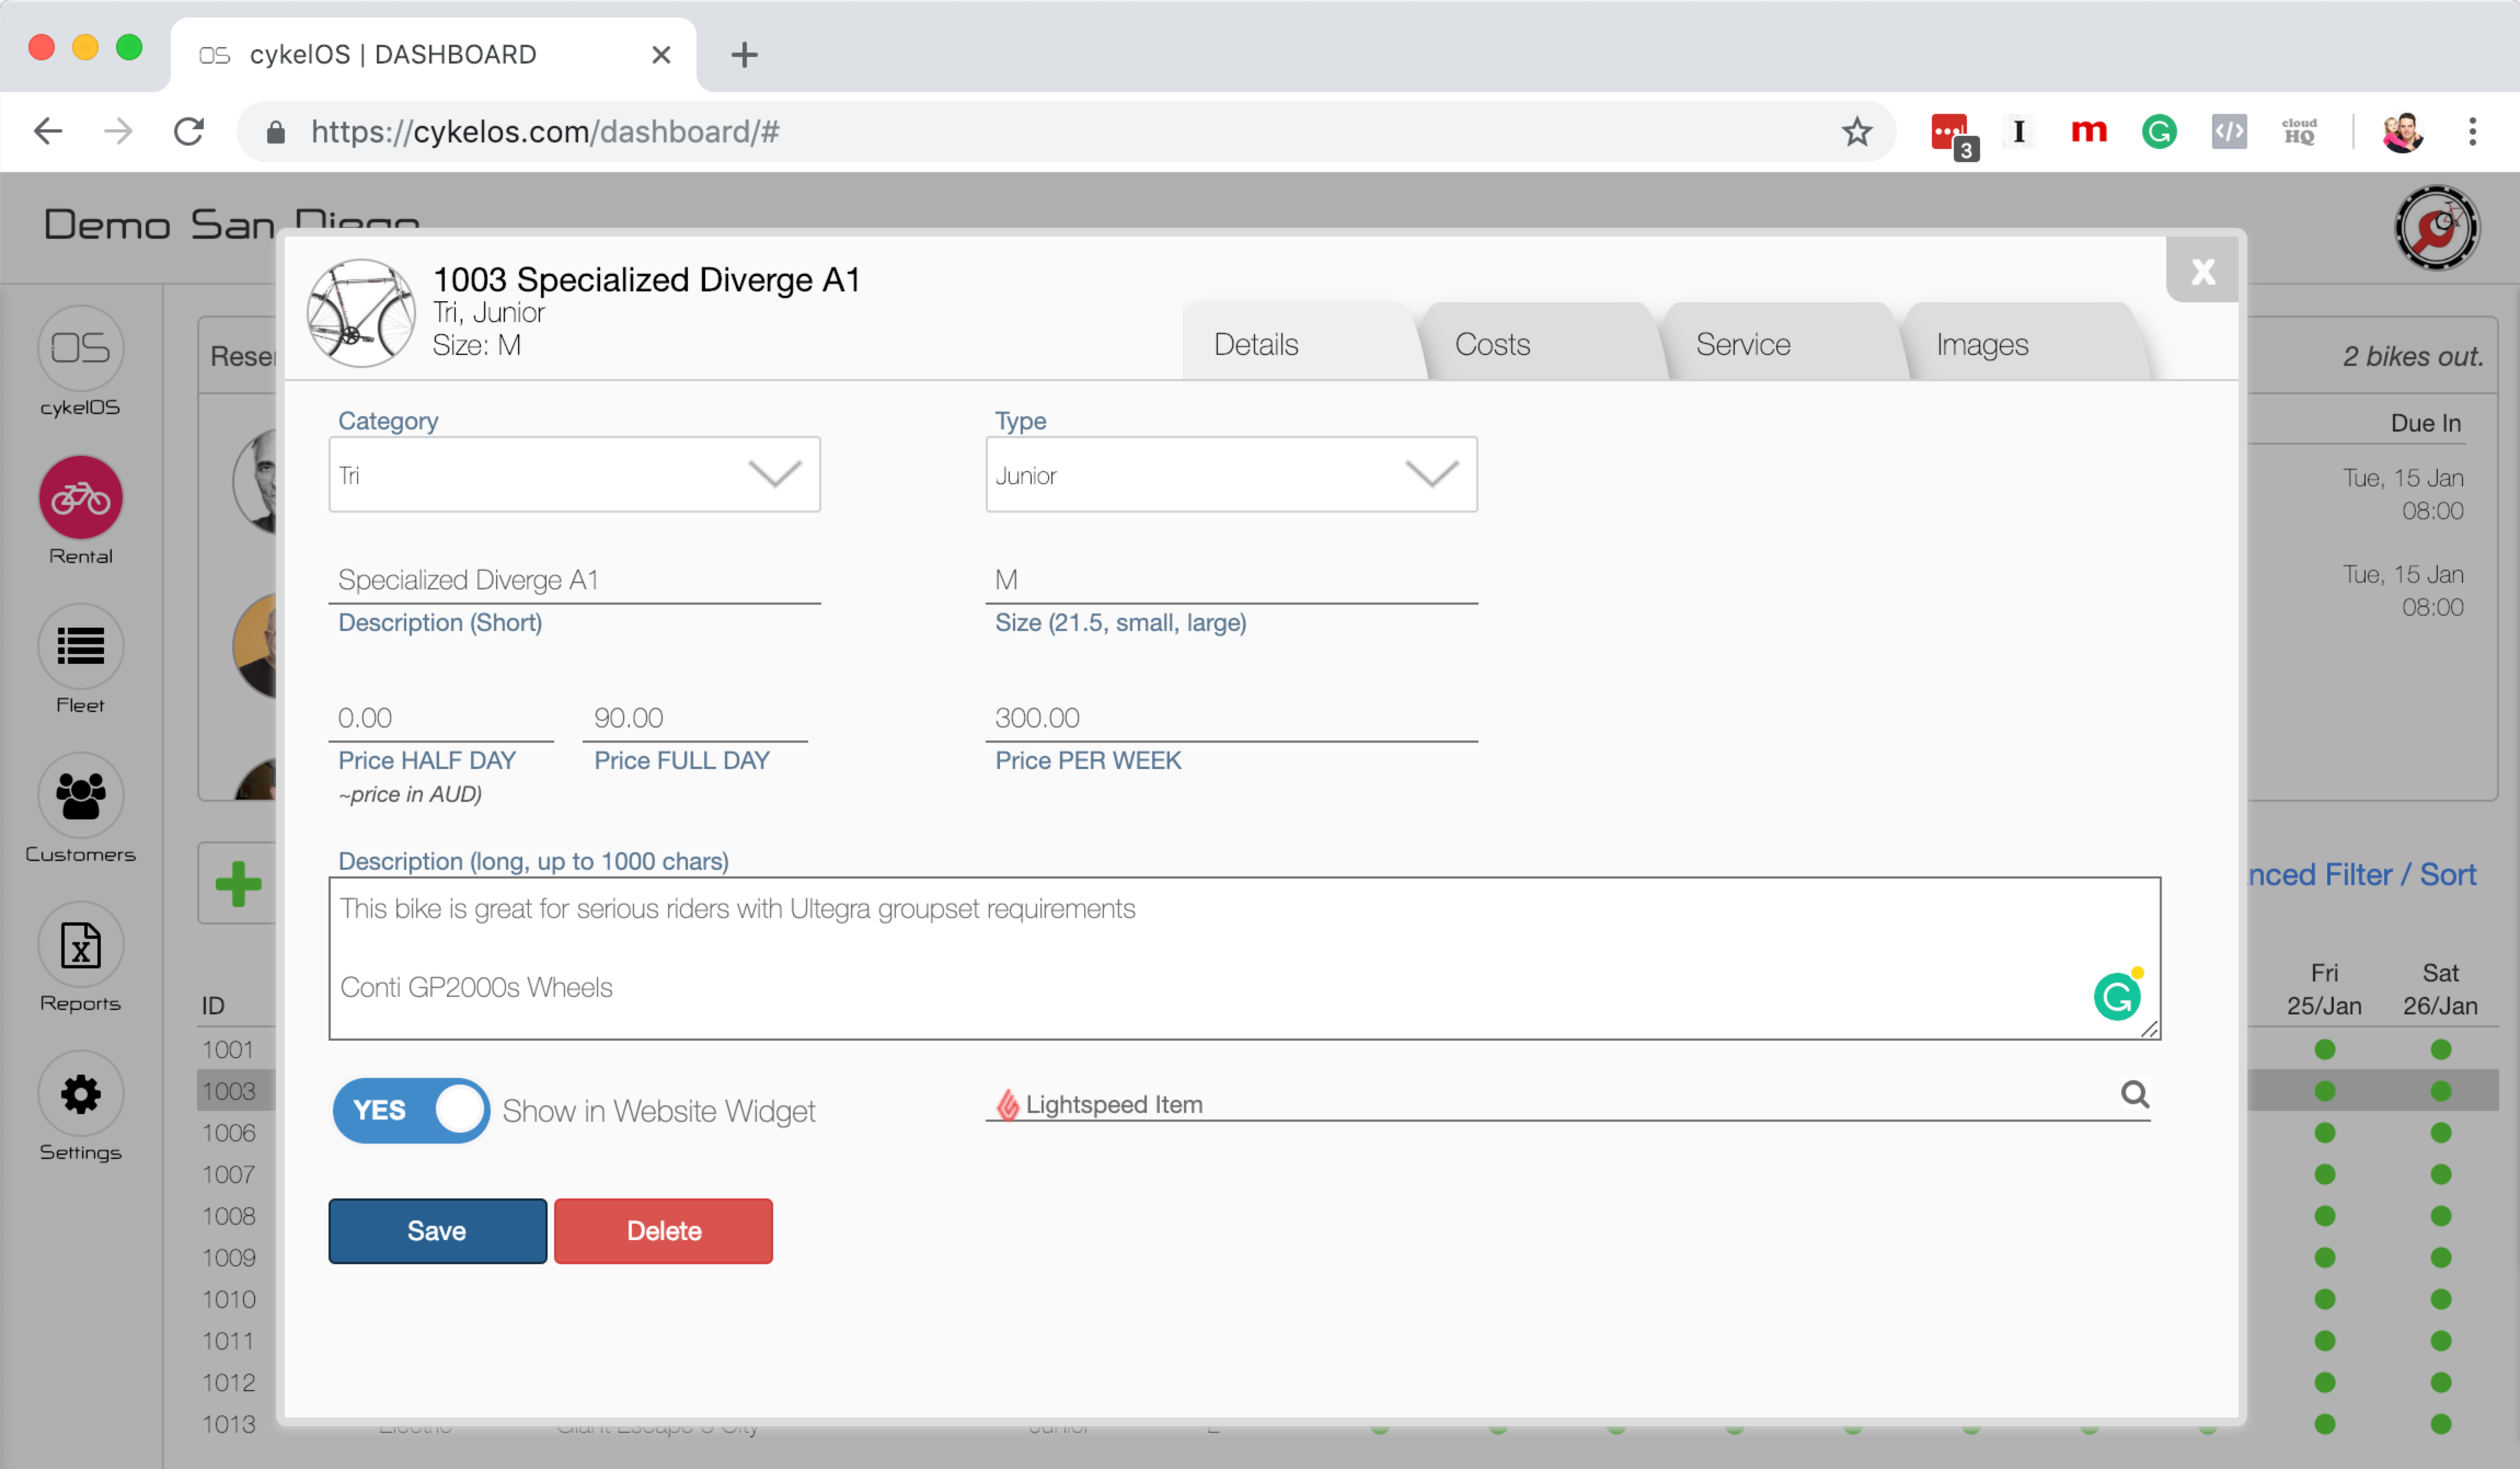Expand the Category dropdown showing Tri
2520x1469 pixels.
tap(574, 474)
